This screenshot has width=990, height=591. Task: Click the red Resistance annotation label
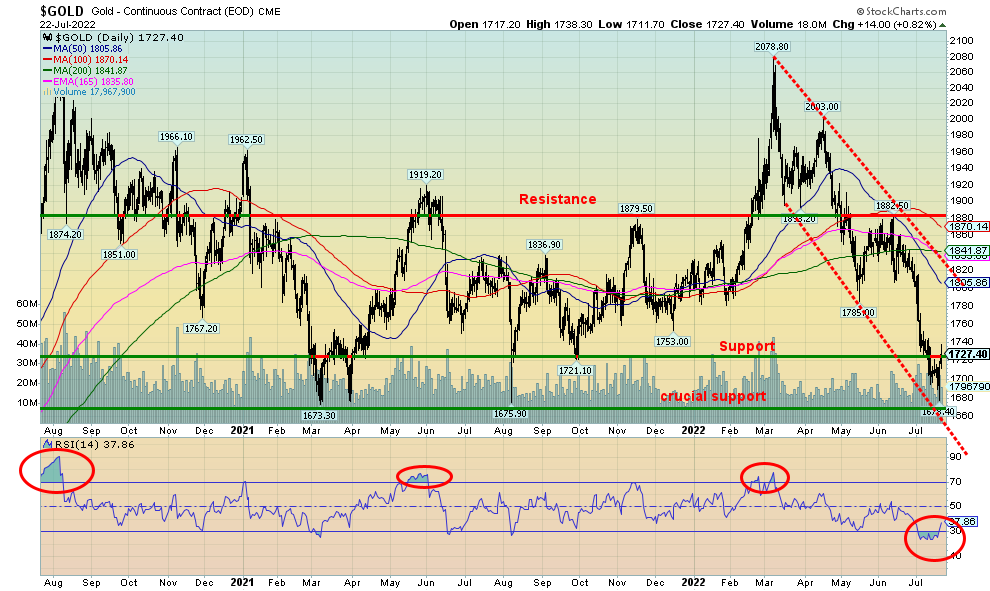point(557,199)
